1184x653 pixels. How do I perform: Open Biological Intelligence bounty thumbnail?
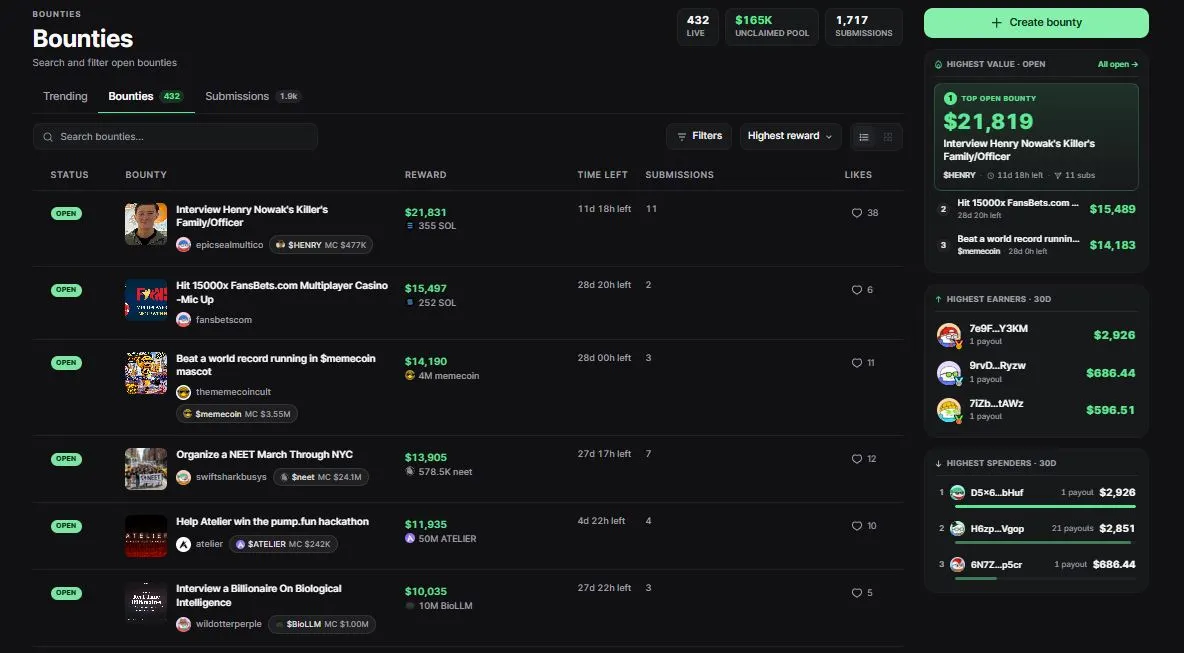(146, 603)
